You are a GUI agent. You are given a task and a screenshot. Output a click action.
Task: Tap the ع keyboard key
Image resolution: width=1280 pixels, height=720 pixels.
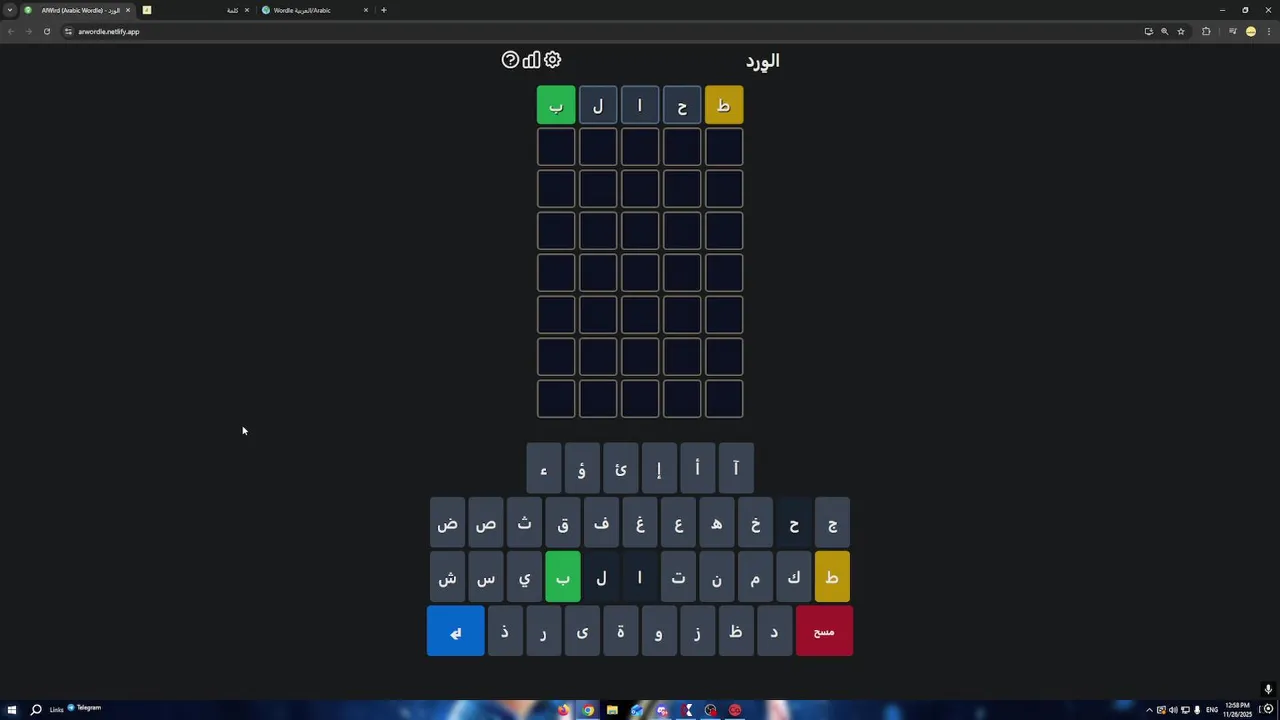[x=678, y=523]
